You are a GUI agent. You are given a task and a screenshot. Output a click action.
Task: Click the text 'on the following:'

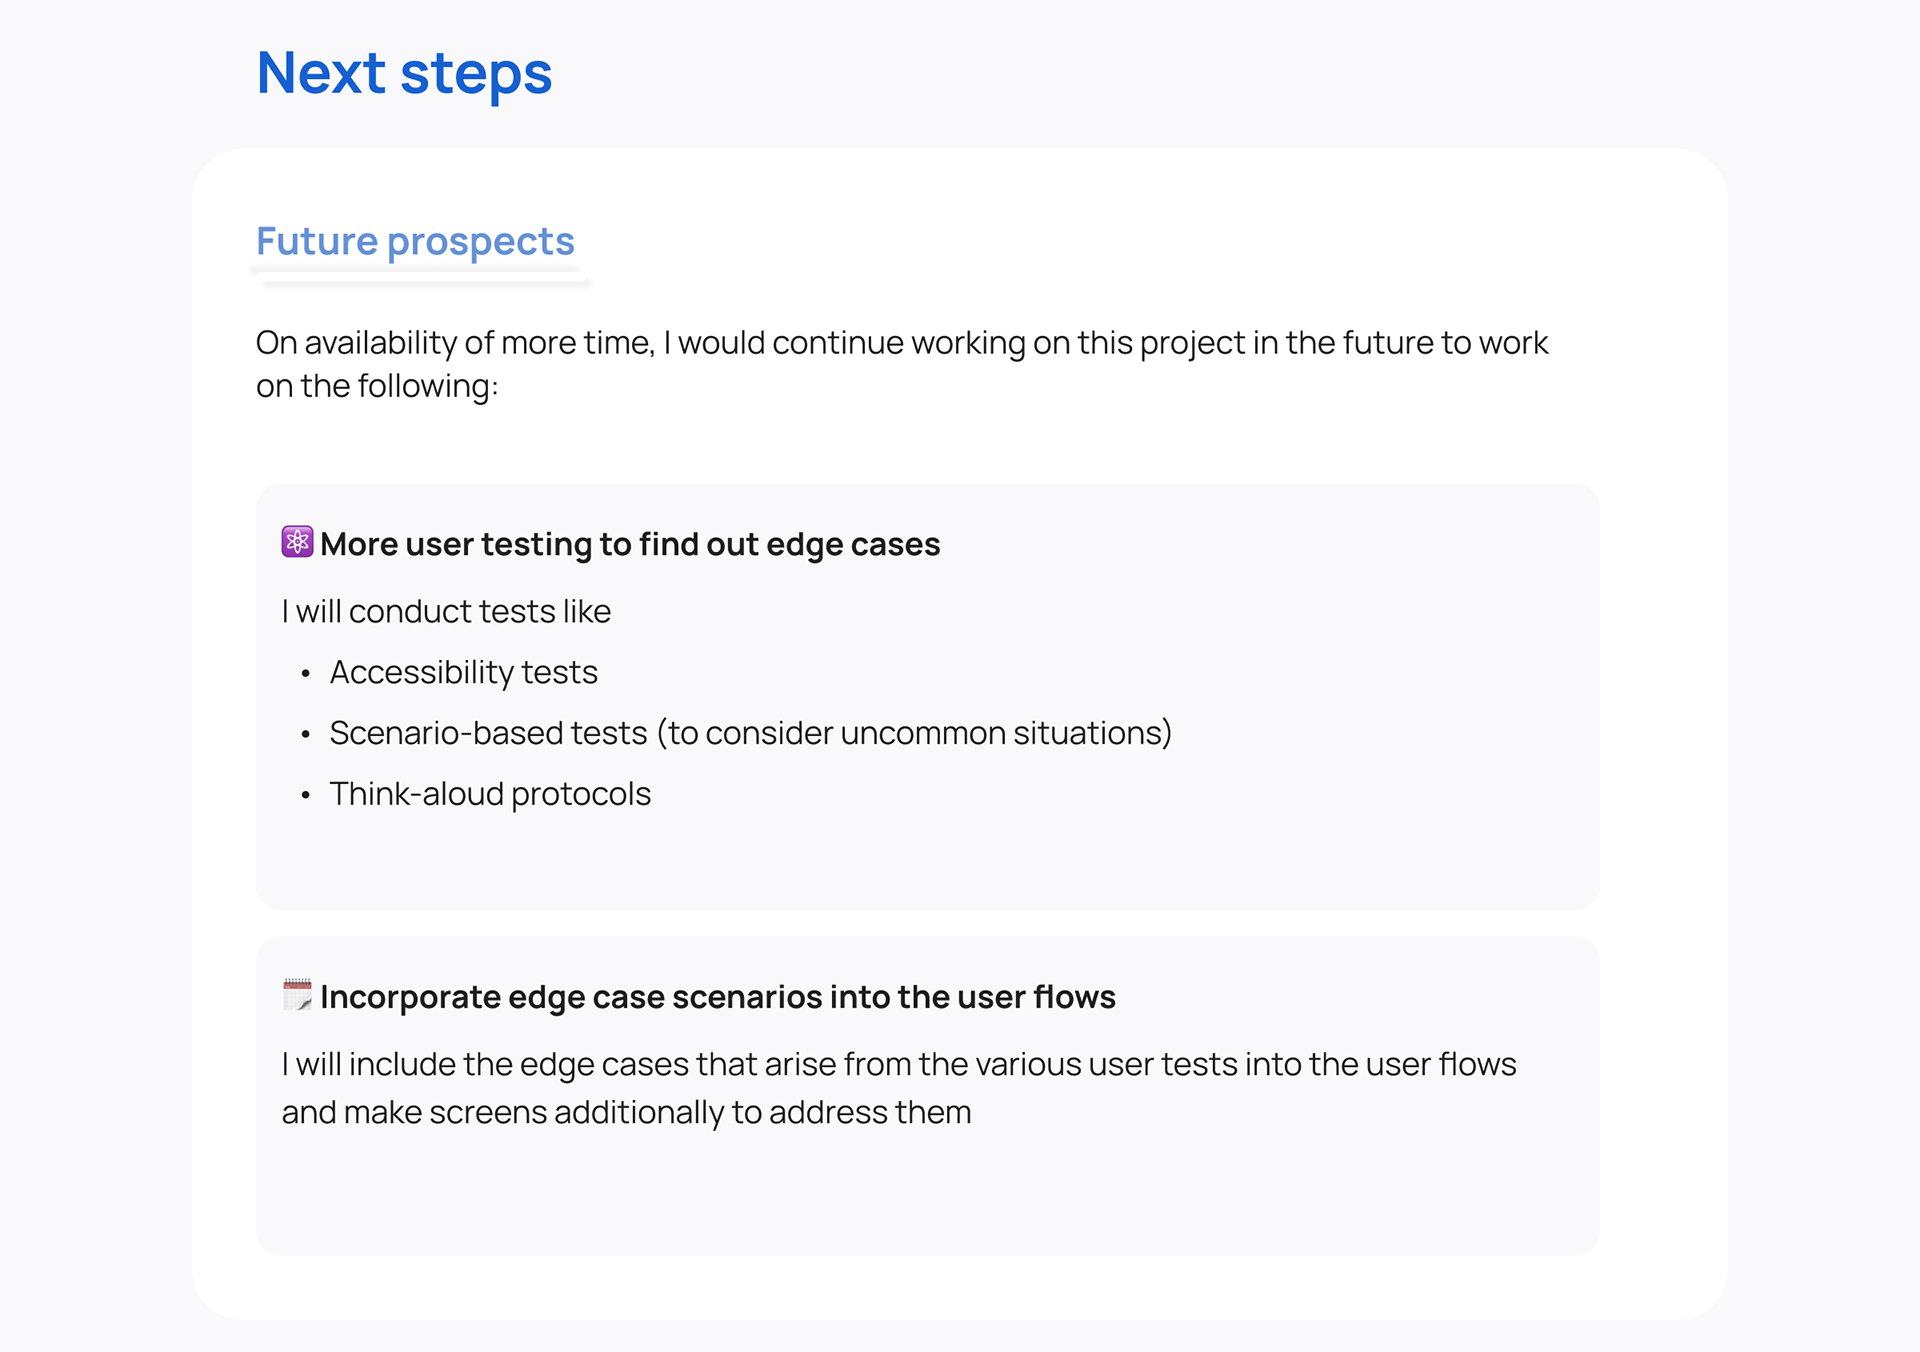(377, 386)
